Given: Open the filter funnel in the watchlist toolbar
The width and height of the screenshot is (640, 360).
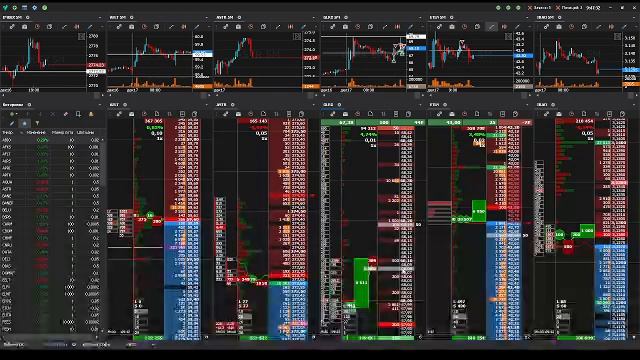Looking at the screenshot, I should [x=37, y=123].
